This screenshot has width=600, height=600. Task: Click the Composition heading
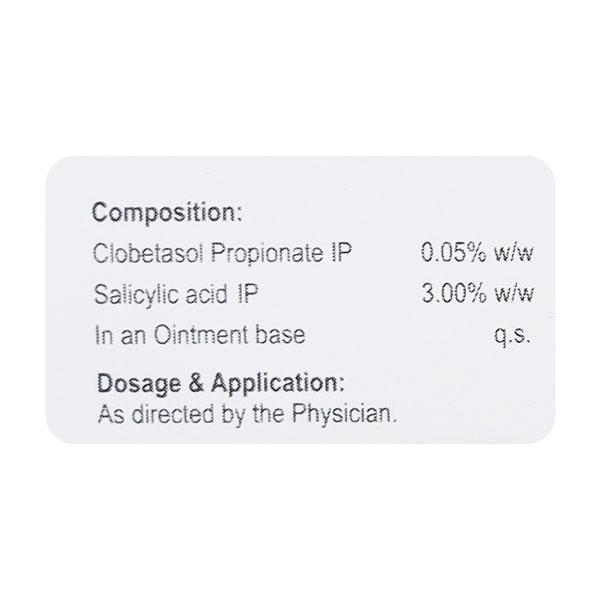click(x=166, y=213)
